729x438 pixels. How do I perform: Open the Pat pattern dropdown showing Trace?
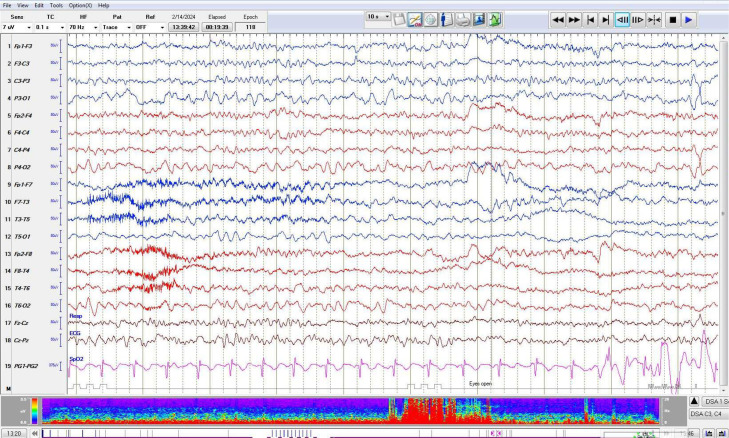117,27
